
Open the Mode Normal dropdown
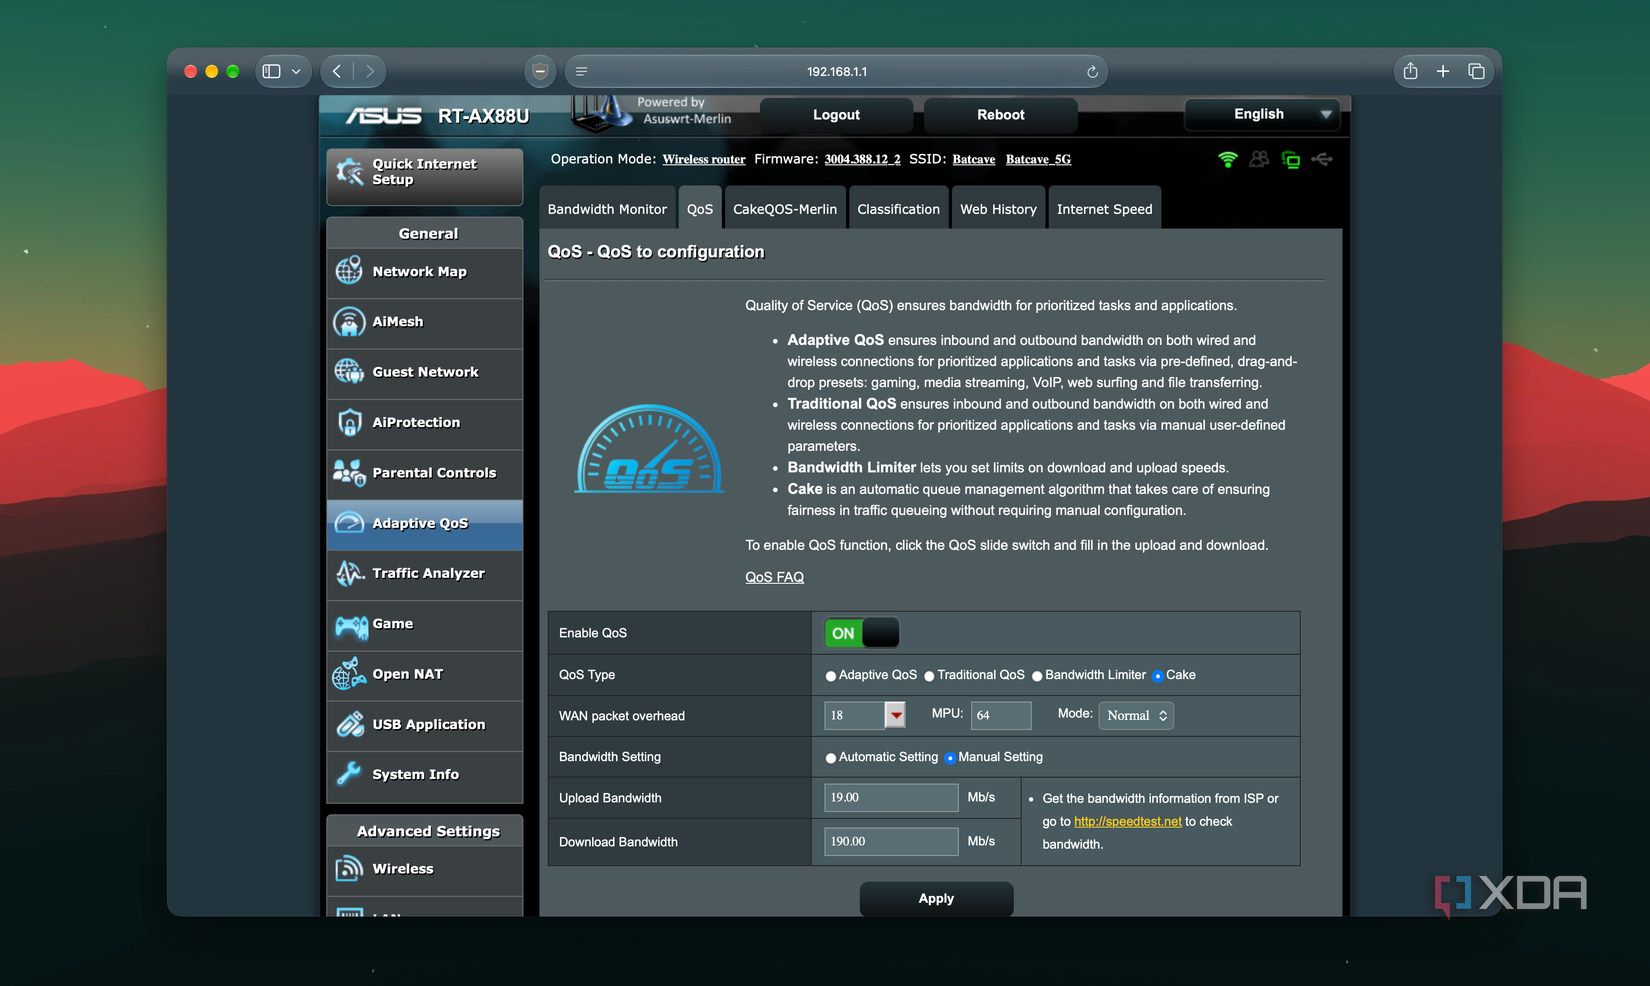(1136, 716)
